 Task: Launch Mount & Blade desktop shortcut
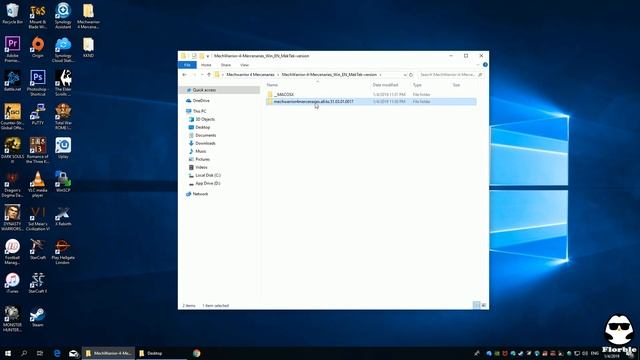click(x=38, y=16)
